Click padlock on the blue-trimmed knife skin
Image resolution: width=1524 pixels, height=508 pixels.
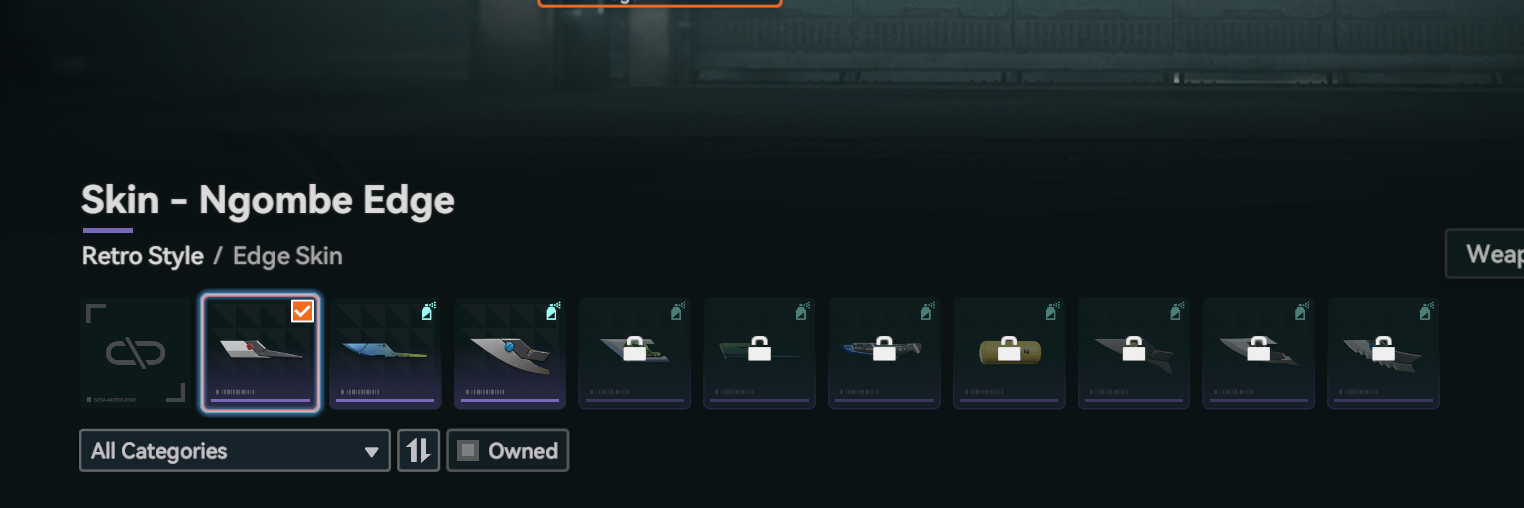coord(884,348)
